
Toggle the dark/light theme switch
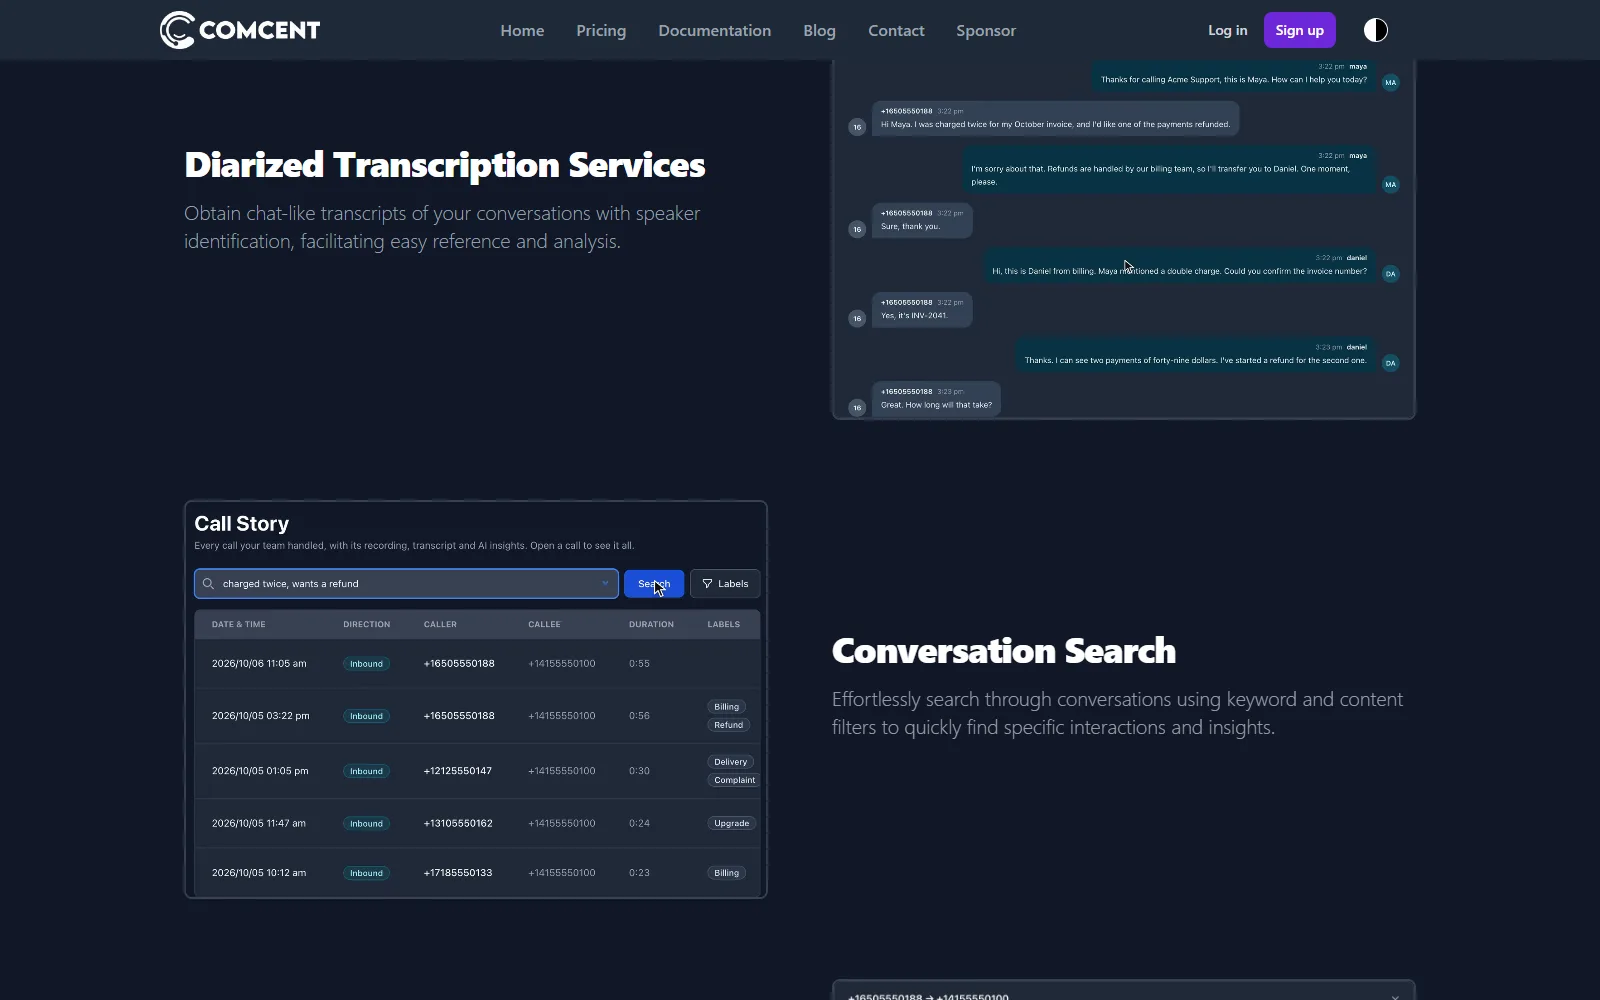pos(1376,30)
